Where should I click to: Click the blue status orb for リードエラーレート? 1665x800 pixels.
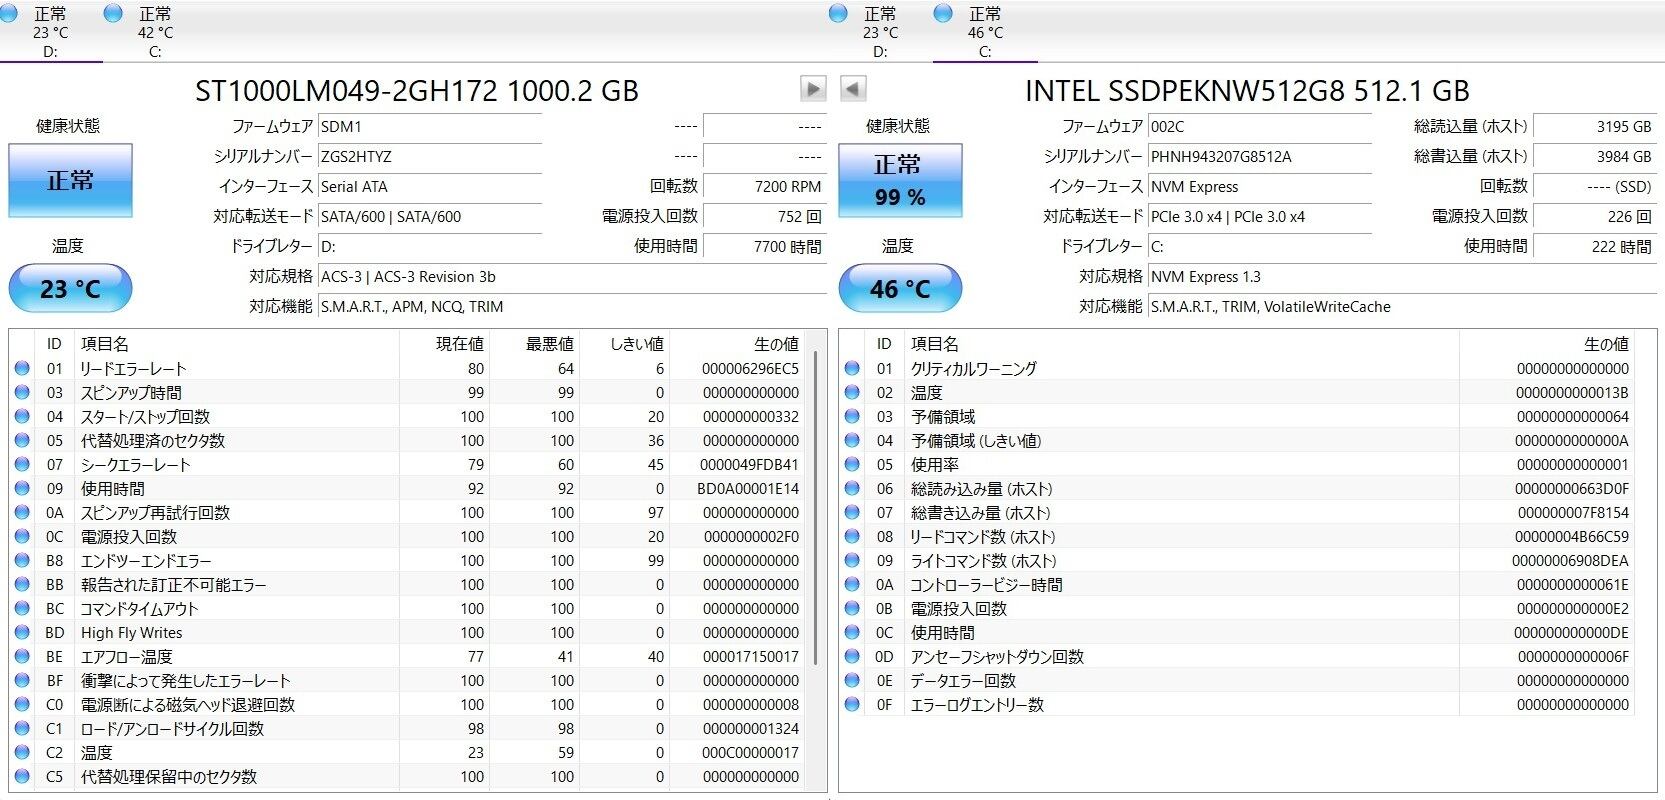[22, 368]
